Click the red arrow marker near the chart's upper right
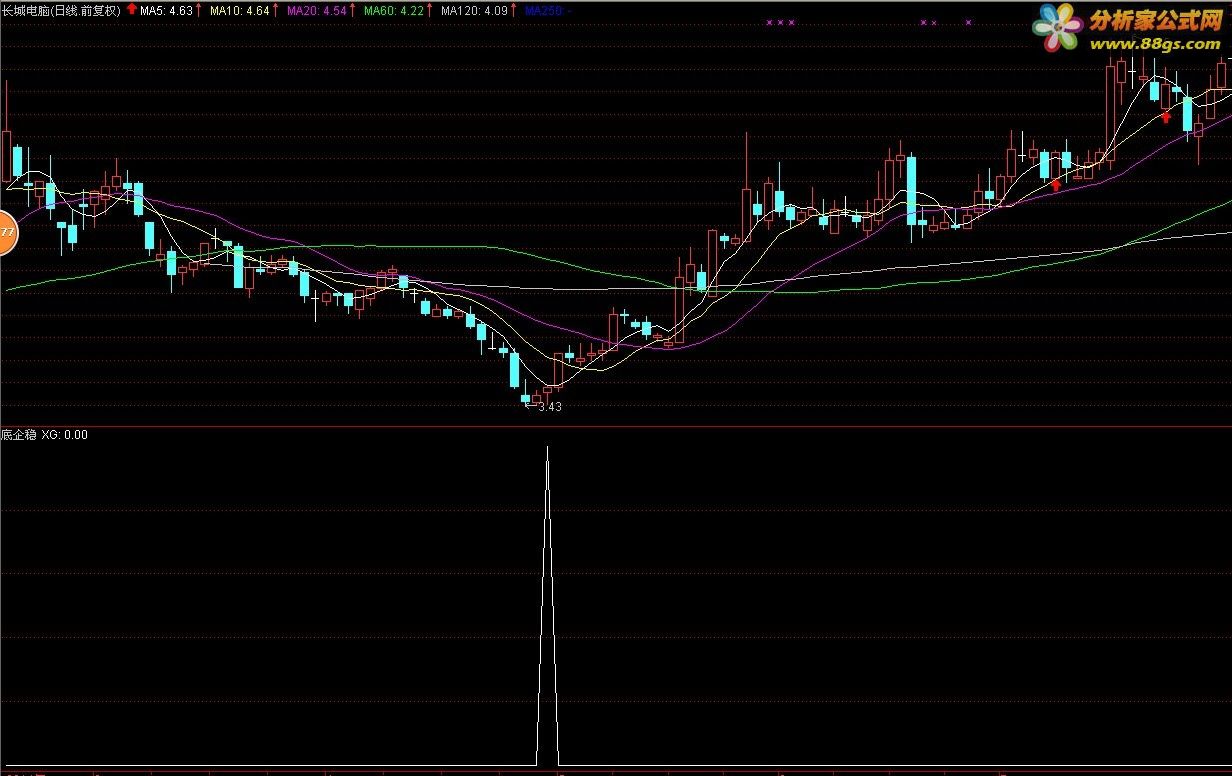Viewport: 1232px width, 776px height. click(1166, 117)
